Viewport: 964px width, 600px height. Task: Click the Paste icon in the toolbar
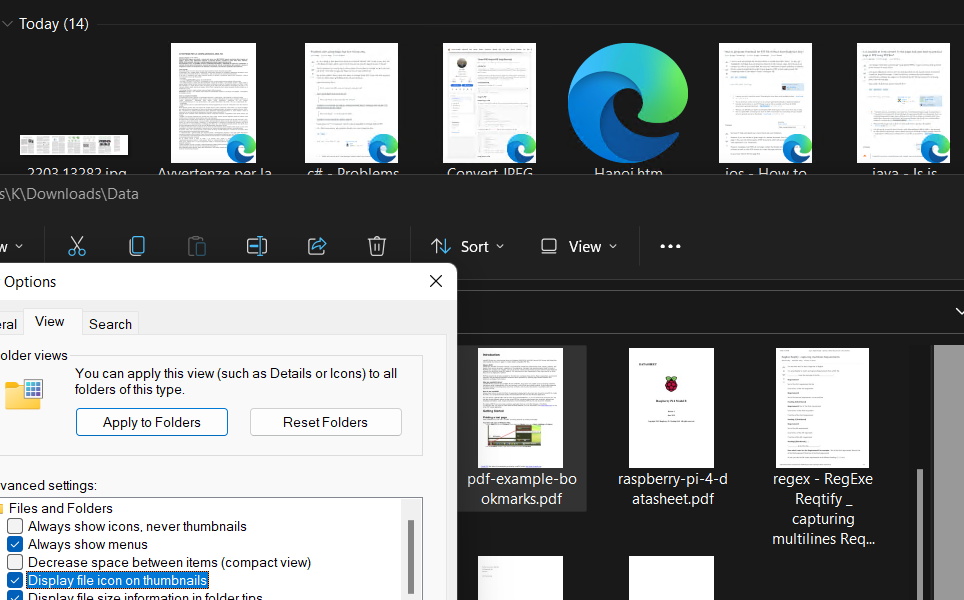[x=197, y=245]
